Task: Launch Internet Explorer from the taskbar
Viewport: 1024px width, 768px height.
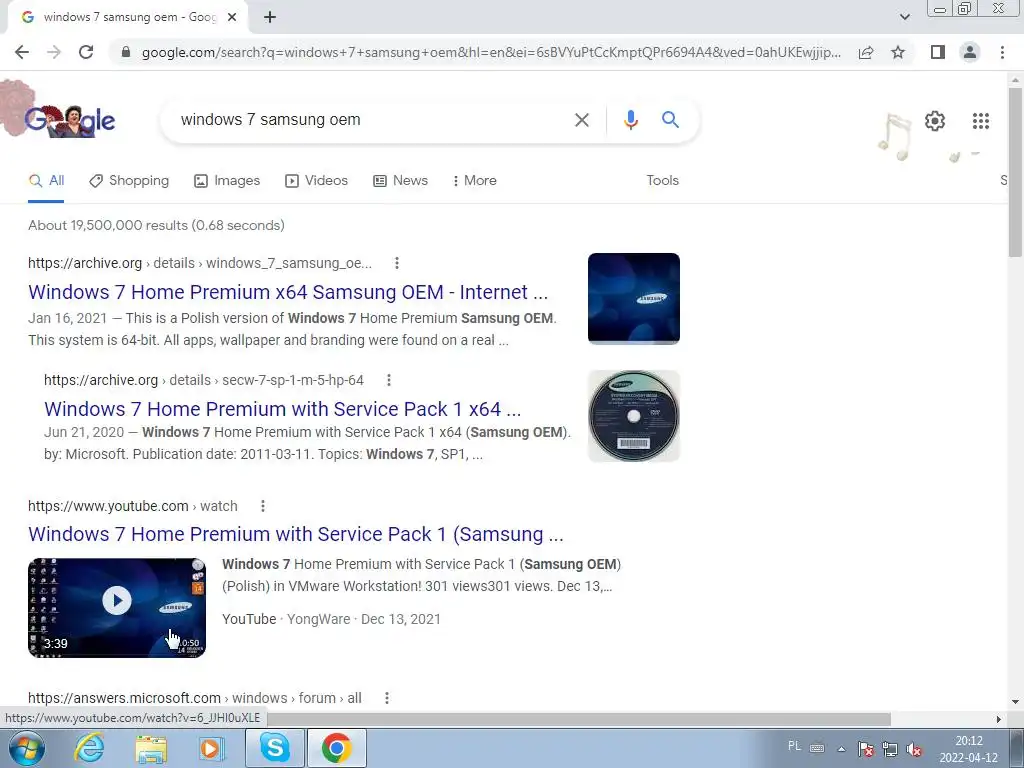Action: pyautogui.click(x=89, y=748)
